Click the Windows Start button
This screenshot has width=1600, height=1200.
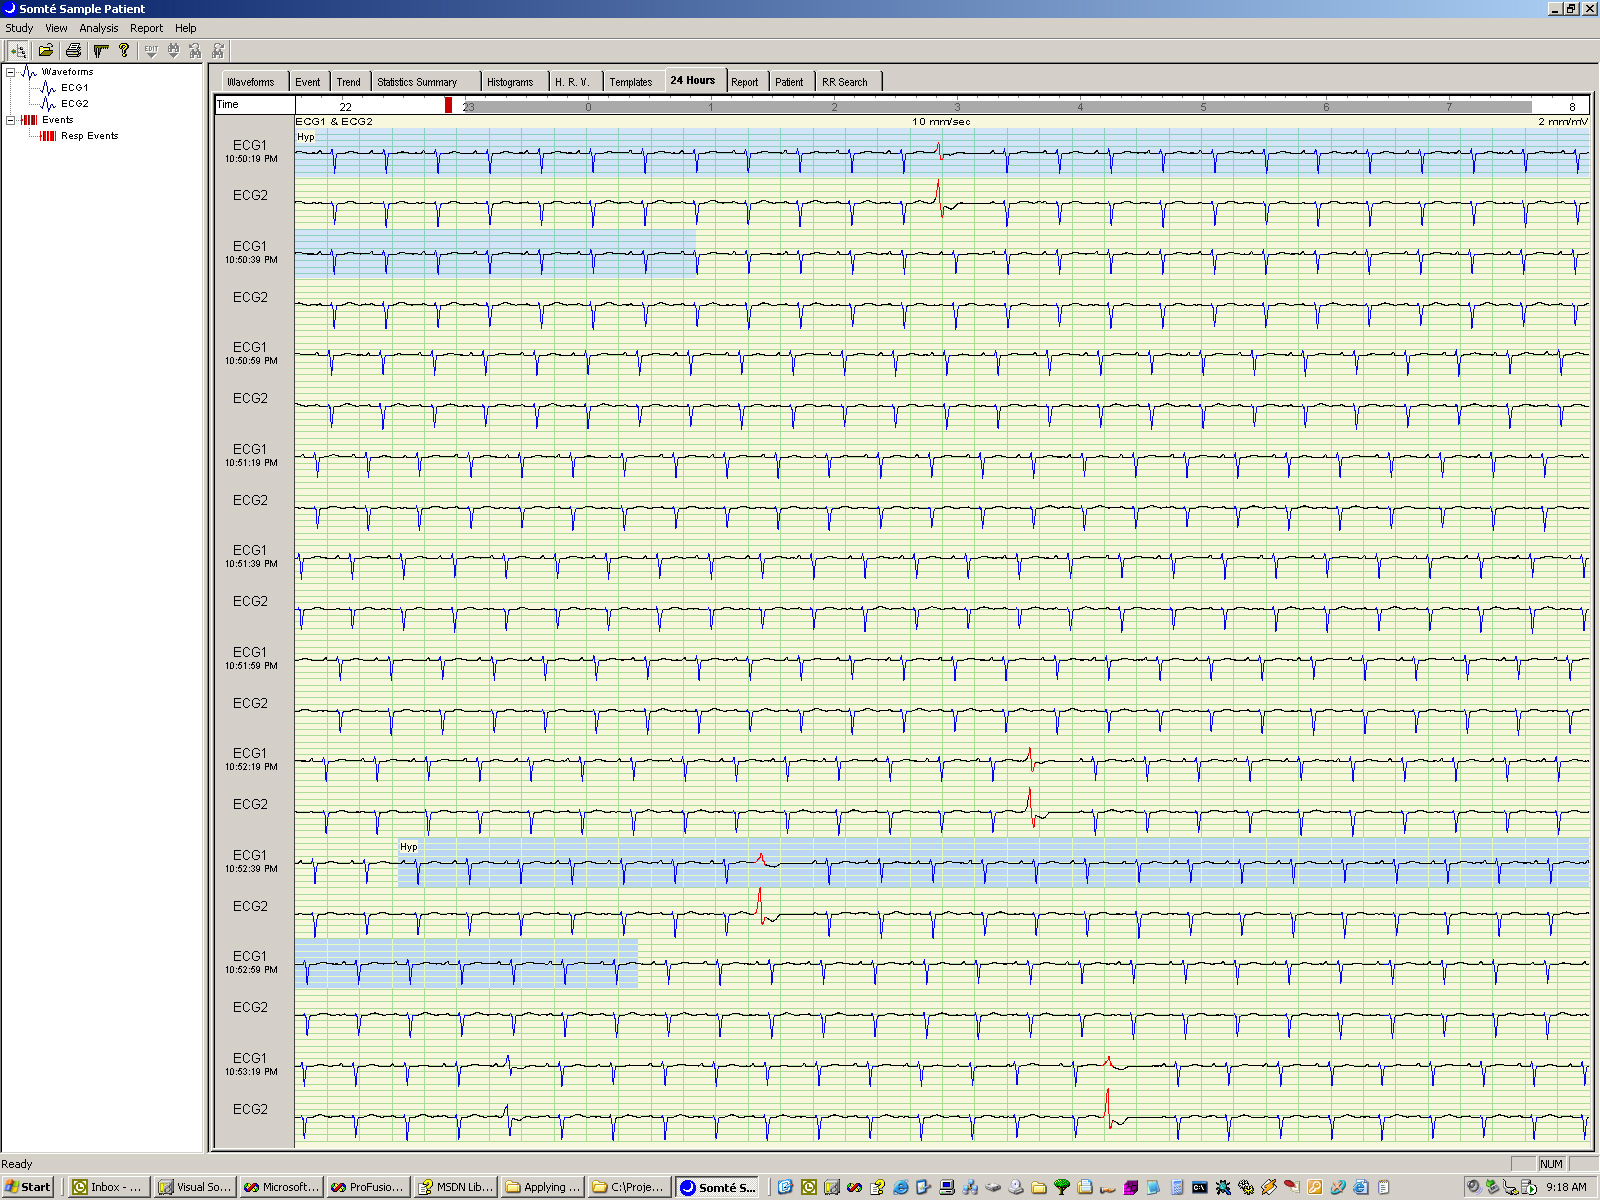coord(27,1187)
